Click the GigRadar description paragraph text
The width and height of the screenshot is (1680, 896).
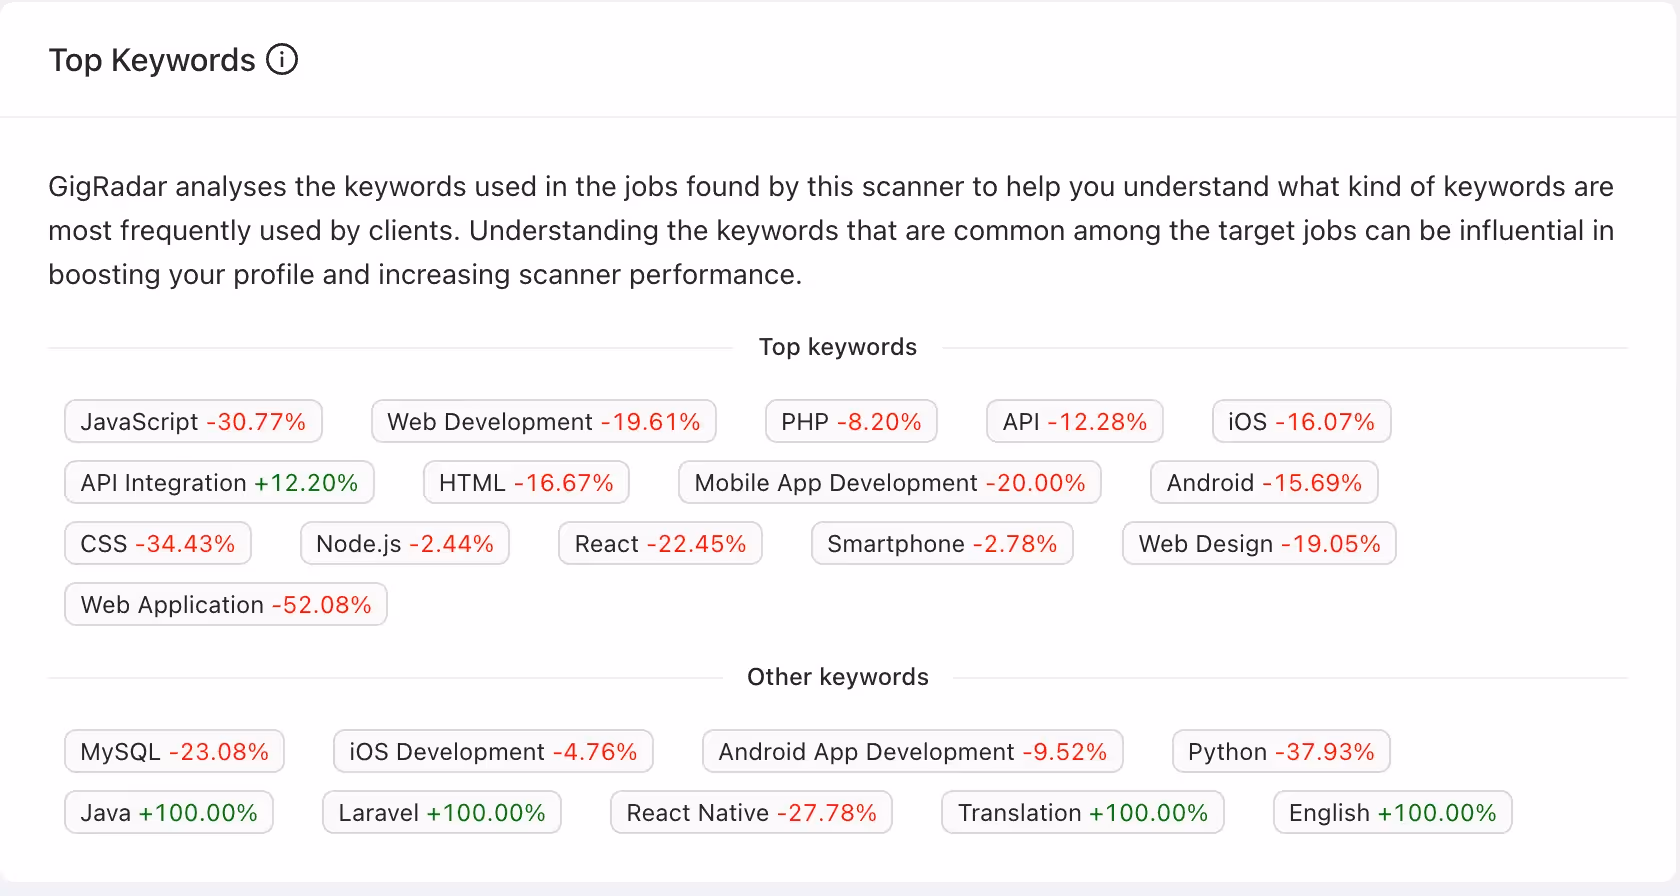pyautogui.click(x=831, y=230)
